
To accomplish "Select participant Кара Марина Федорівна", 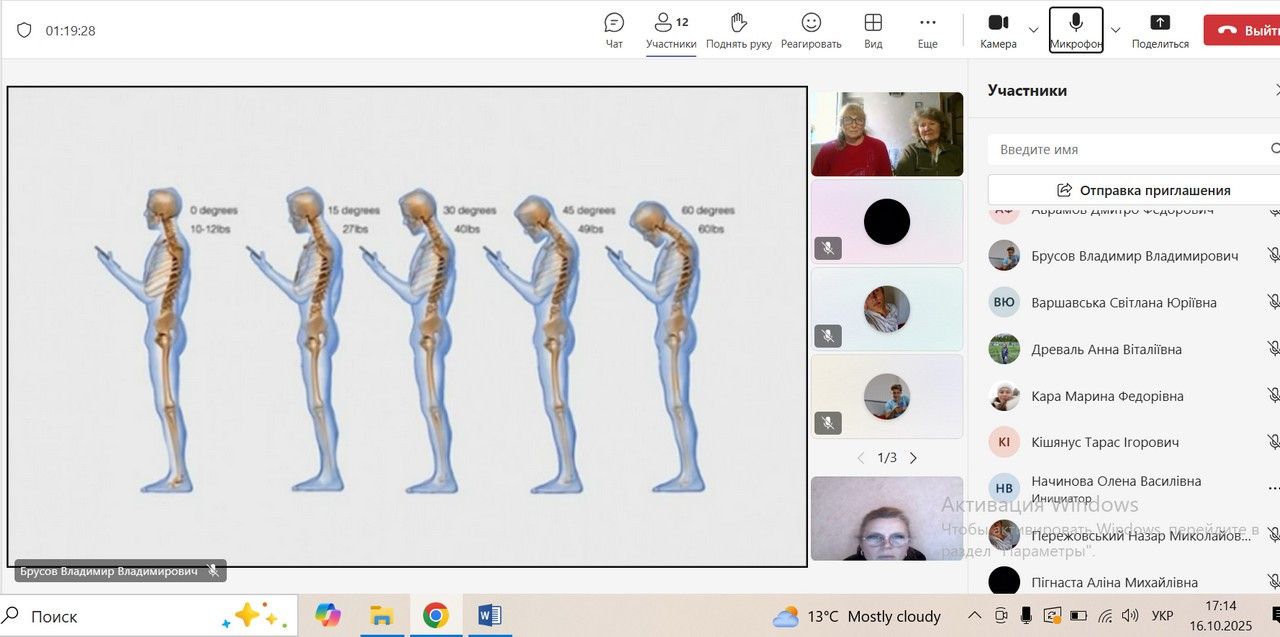I will [x=1107, y=396].
